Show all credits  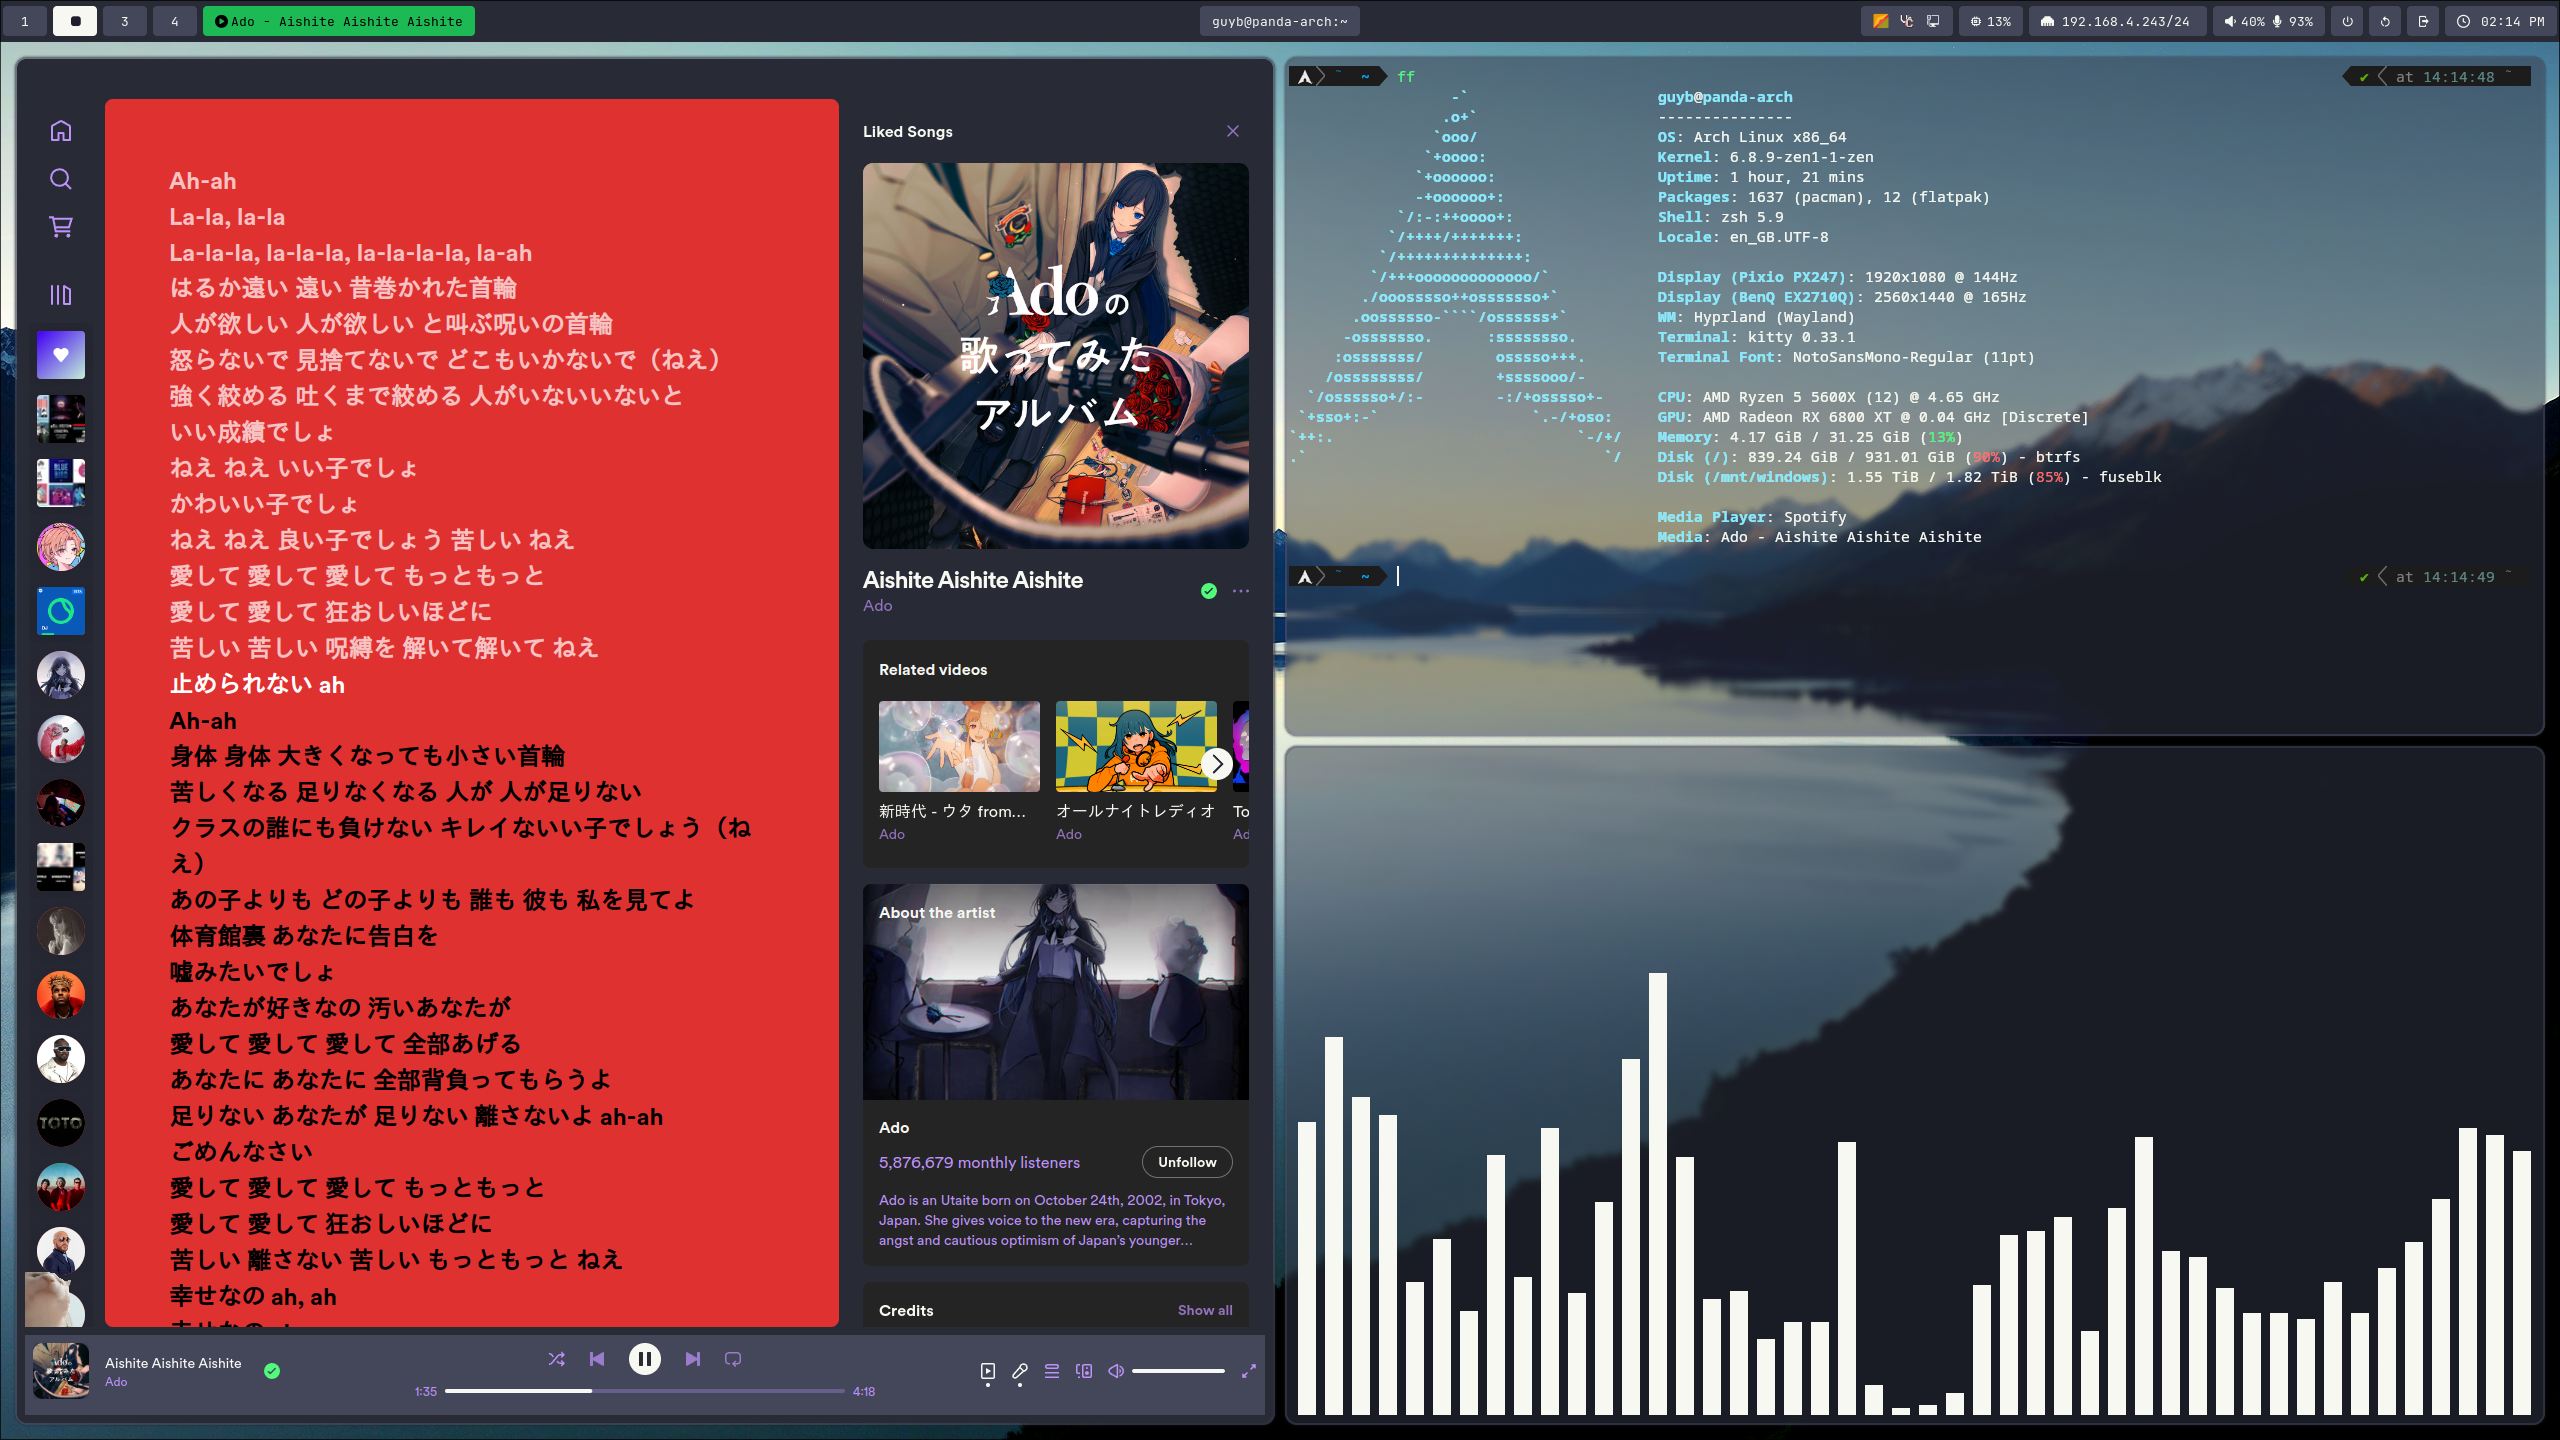[1205, 1310]
